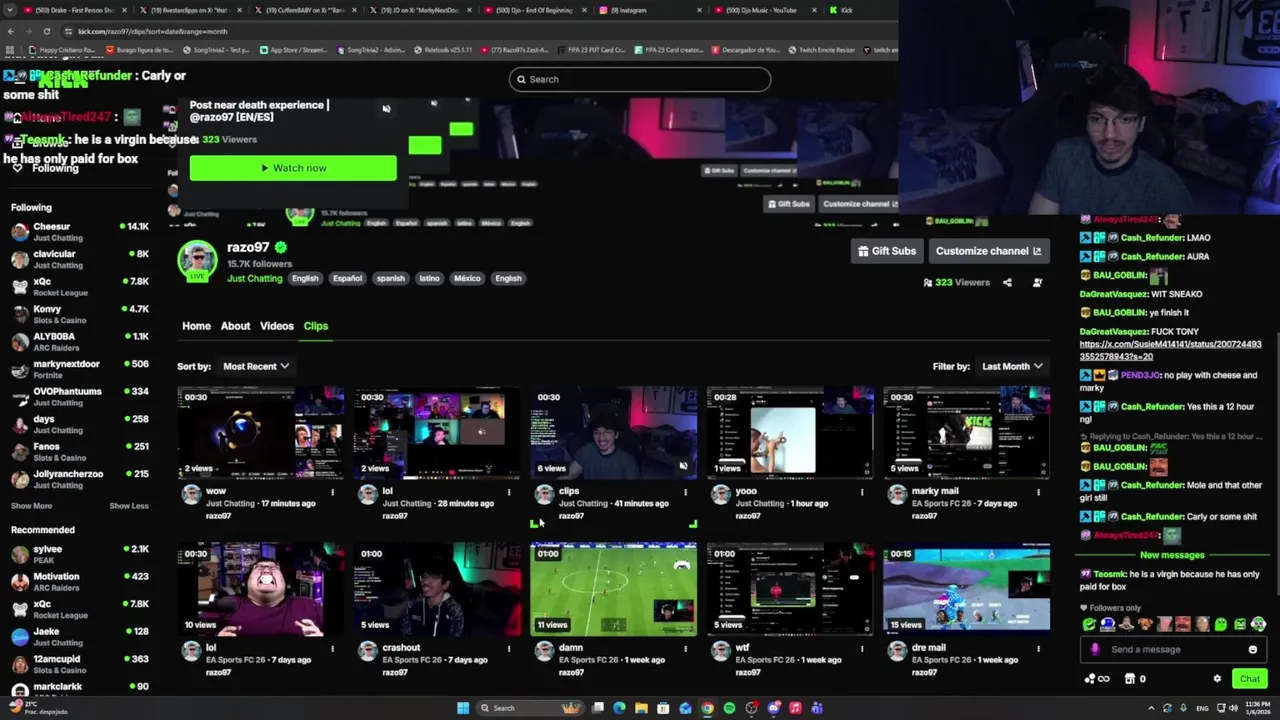Open options menu for 'lol' clip 28 minutes ago
The height and width of the screenshot is (720, 1280).
(509, 491)
